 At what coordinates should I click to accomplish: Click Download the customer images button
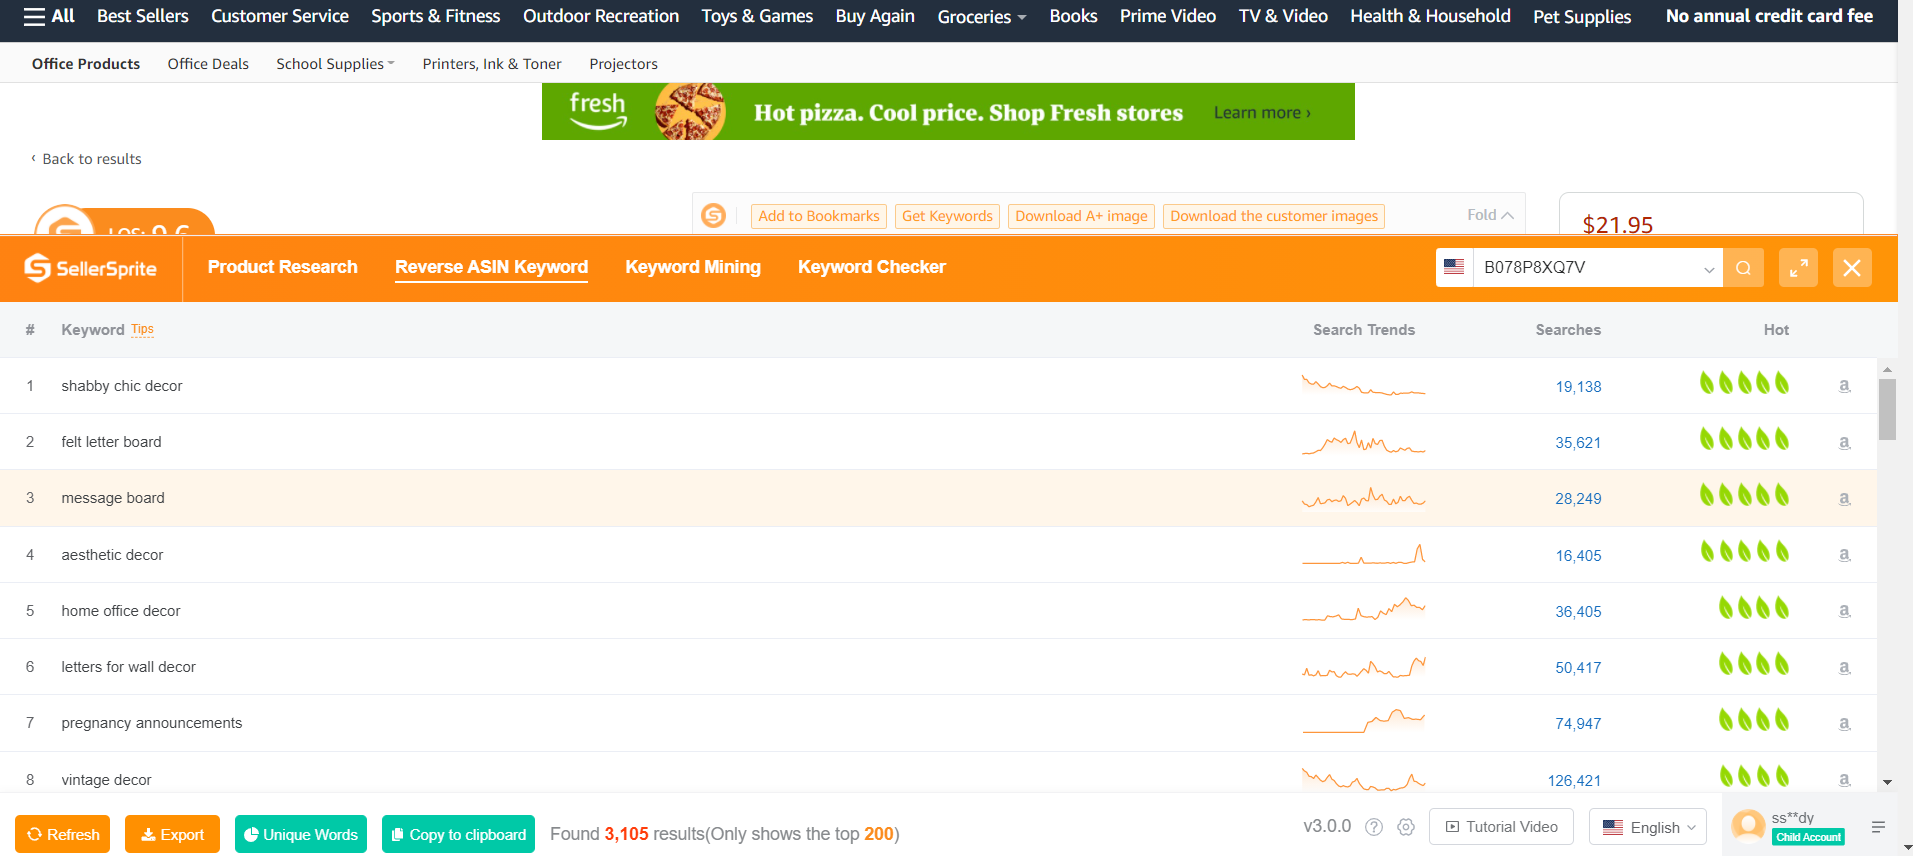pyautogui.click(x=1273, y=216)
